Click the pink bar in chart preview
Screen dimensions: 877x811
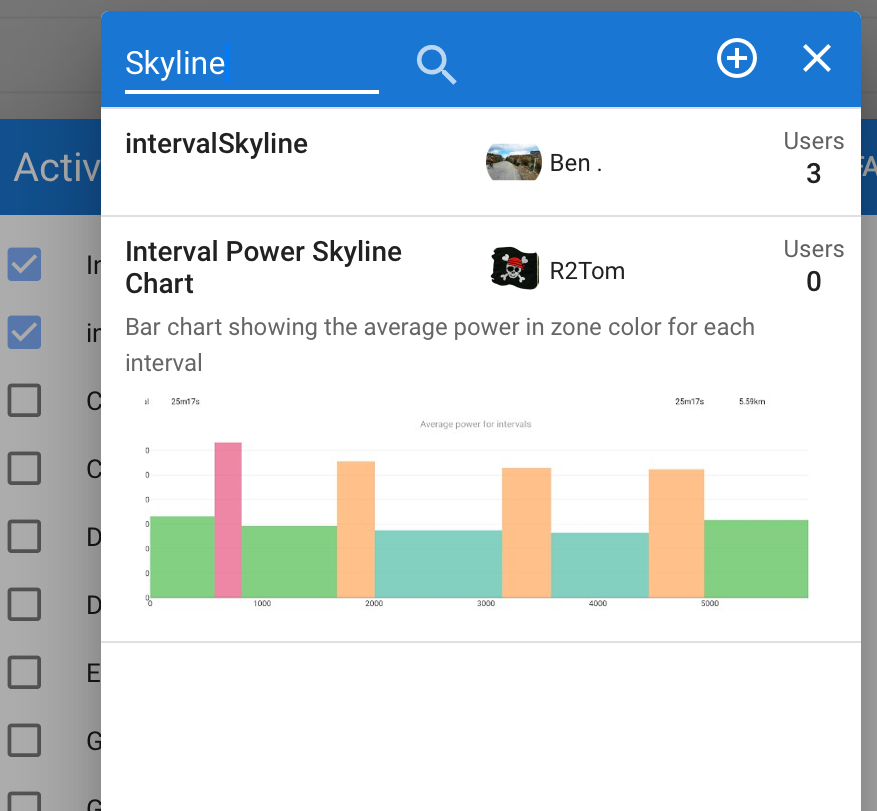pyautogui.click(x=228, y=518)
